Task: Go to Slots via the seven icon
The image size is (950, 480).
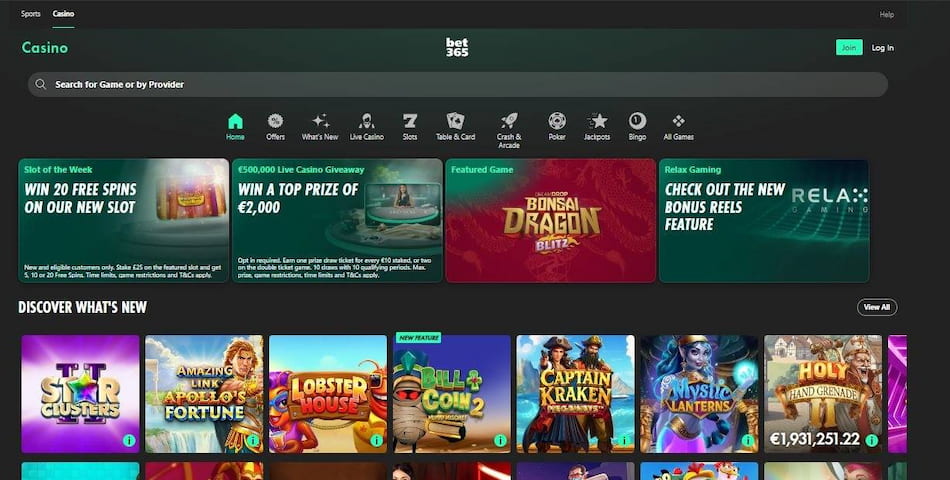Action: pyautogui.click(x=410, y=122)
